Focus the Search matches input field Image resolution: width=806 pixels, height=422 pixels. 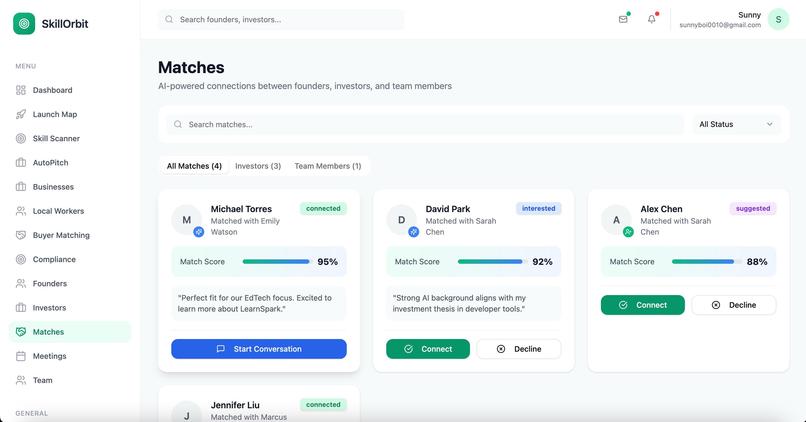click(x=425, y=124)
